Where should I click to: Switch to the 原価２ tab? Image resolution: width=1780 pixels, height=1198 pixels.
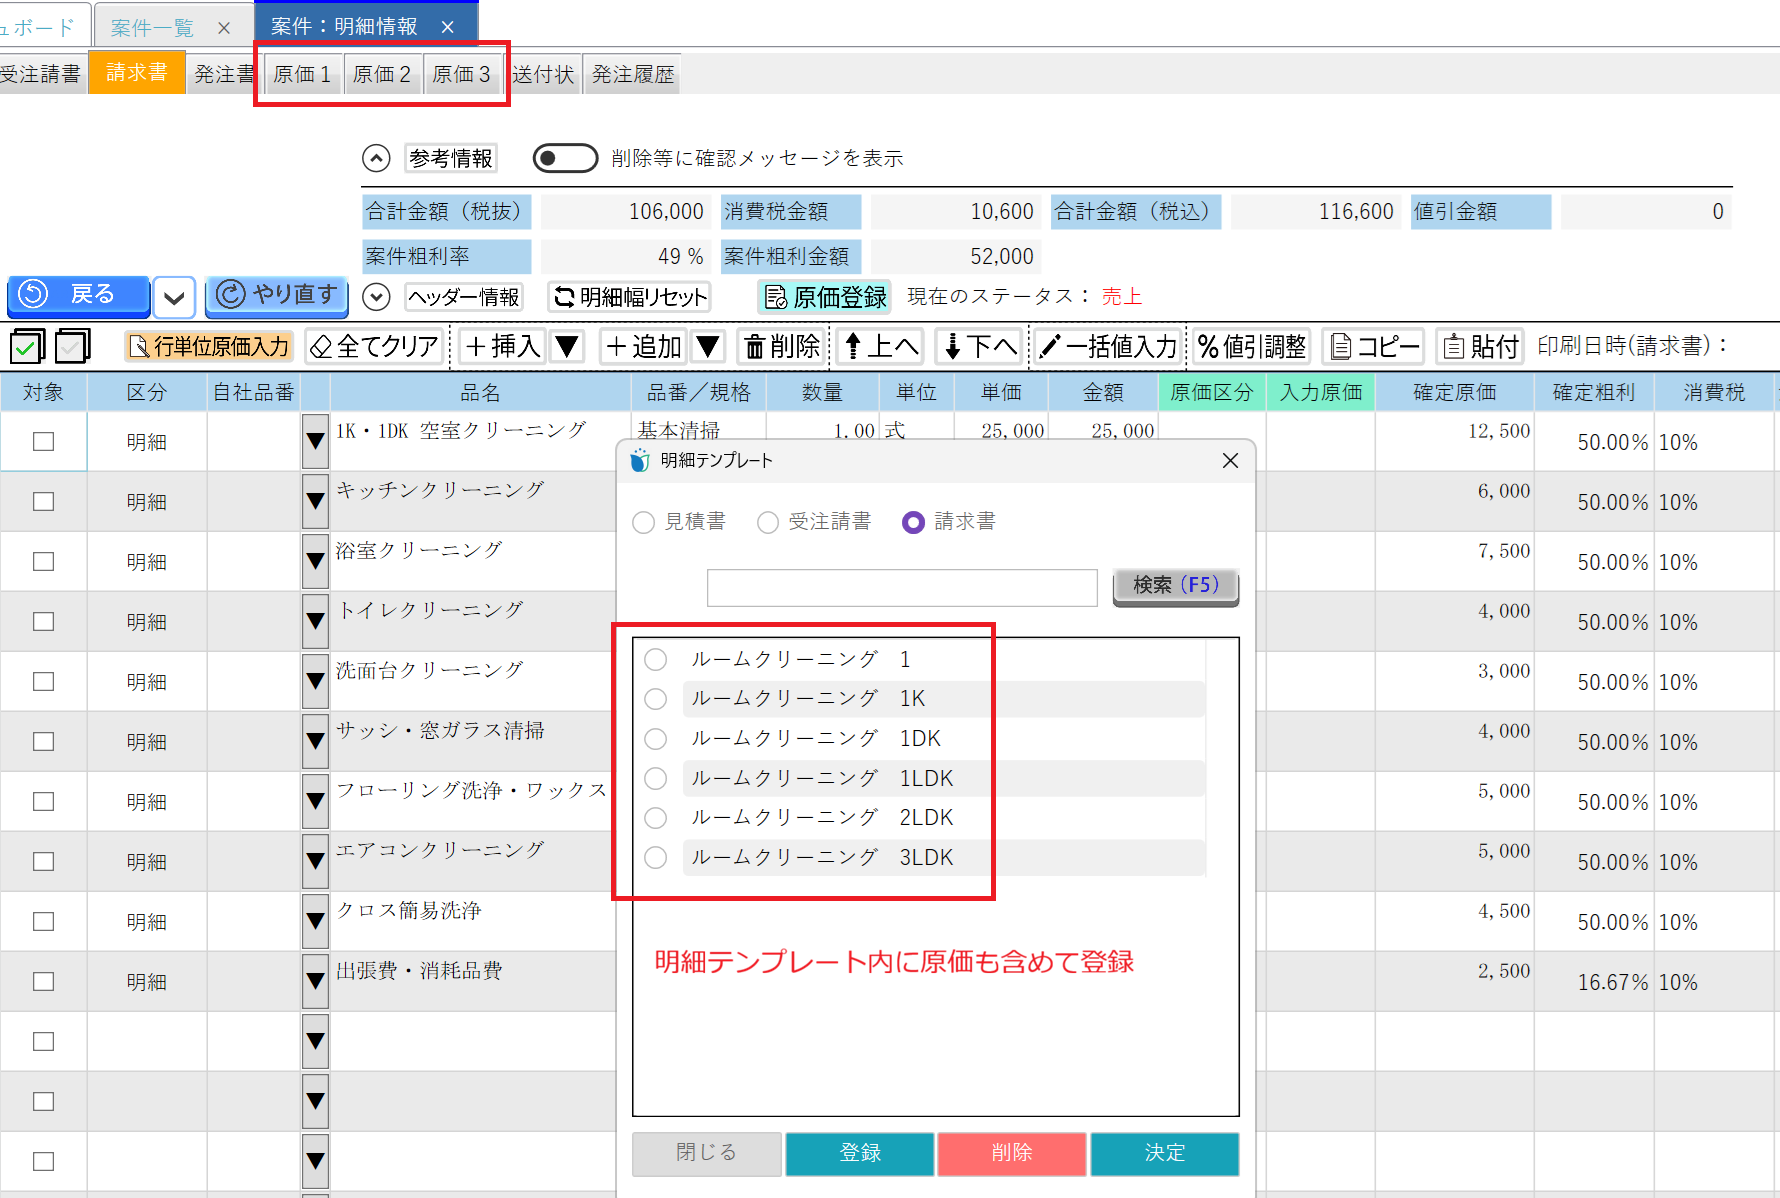tap(382, 74)
